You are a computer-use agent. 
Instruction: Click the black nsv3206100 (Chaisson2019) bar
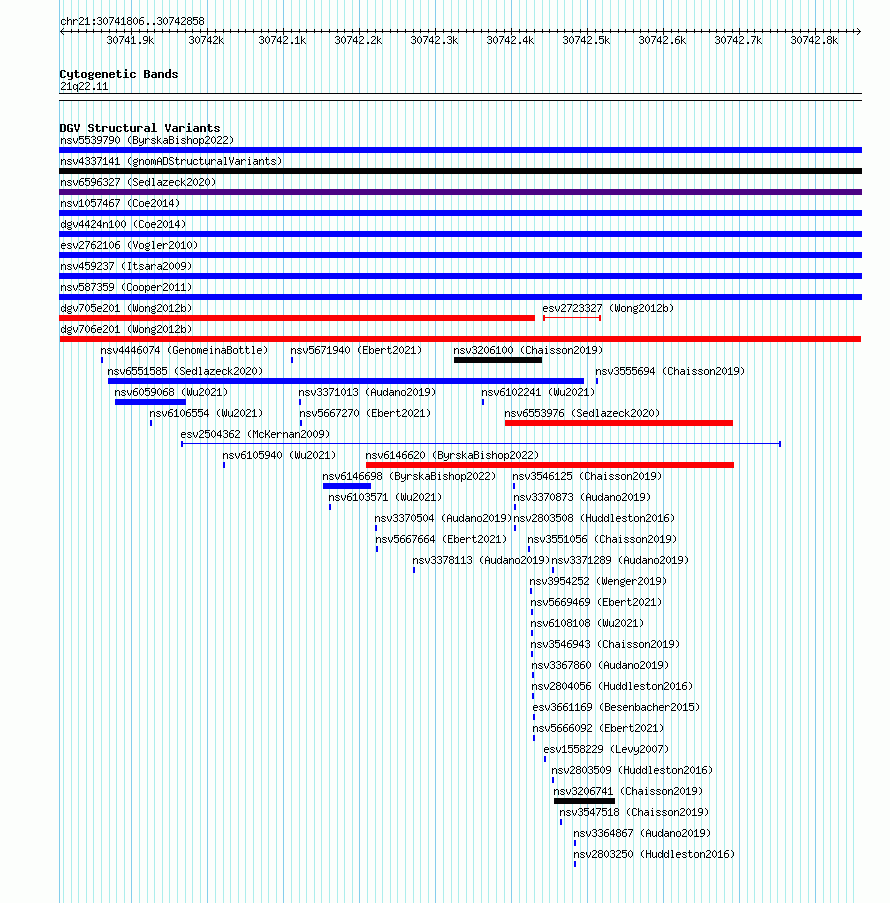[x=498, y=360]
